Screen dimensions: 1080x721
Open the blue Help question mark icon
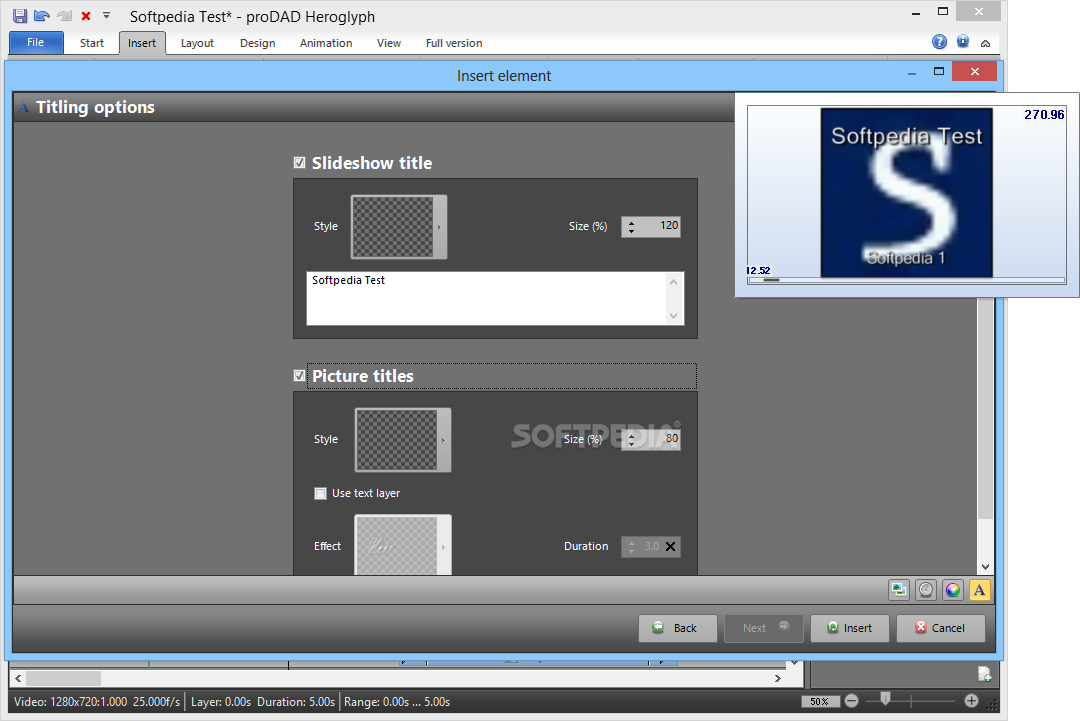point(939,41)
